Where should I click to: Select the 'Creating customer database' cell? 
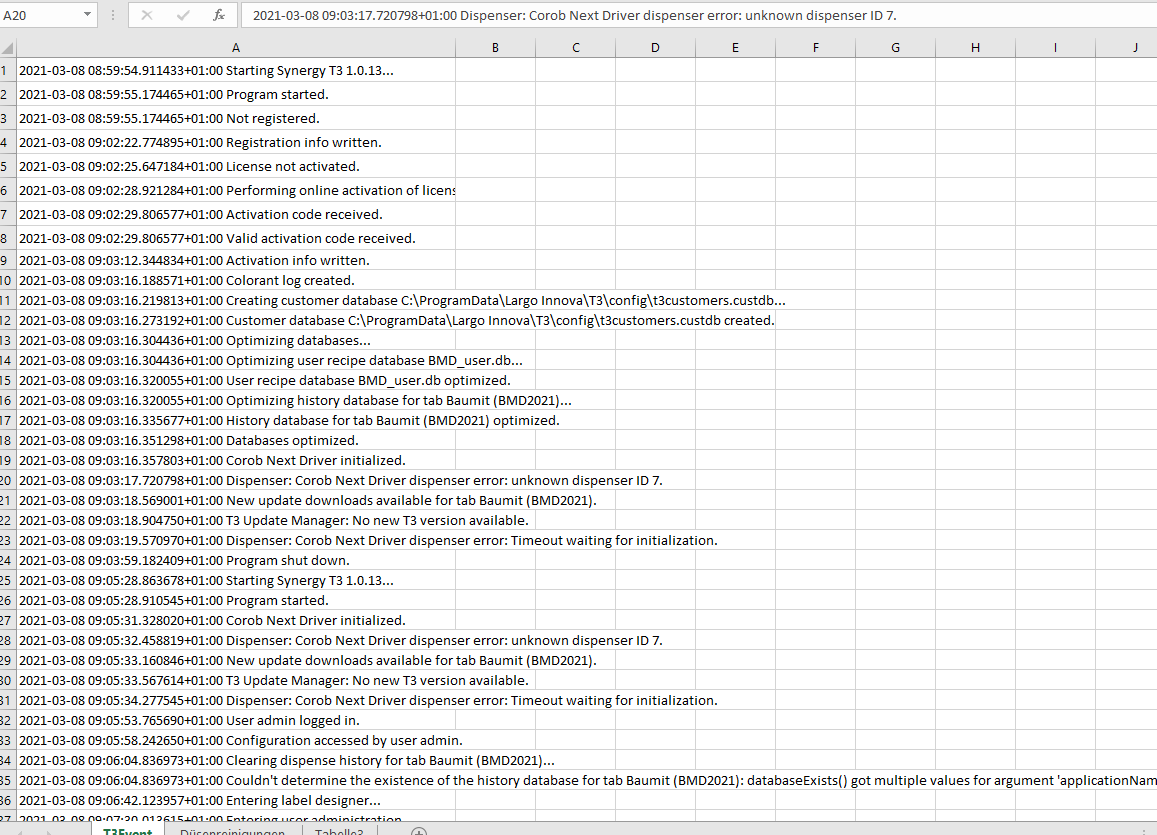pyautogui.click(x=236, y=300)
